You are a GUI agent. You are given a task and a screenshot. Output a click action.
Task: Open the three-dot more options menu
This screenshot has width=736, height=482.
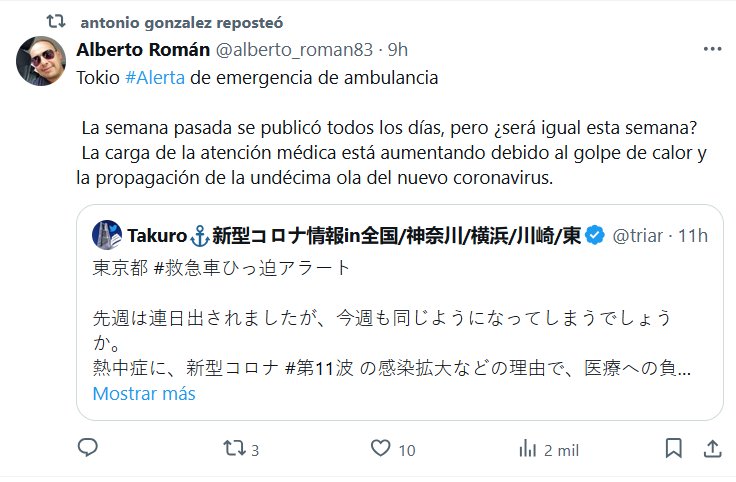tap(712, 49)
